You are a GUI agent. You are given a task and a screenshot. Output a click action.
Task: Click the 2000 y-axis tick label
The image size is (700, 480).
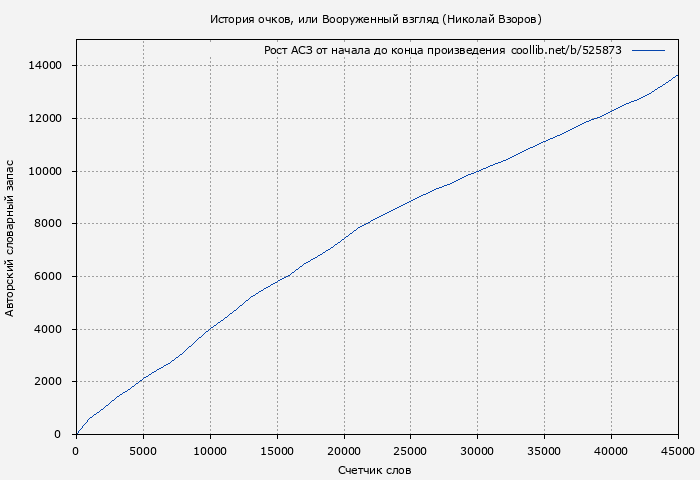click(x=49, y=382)
